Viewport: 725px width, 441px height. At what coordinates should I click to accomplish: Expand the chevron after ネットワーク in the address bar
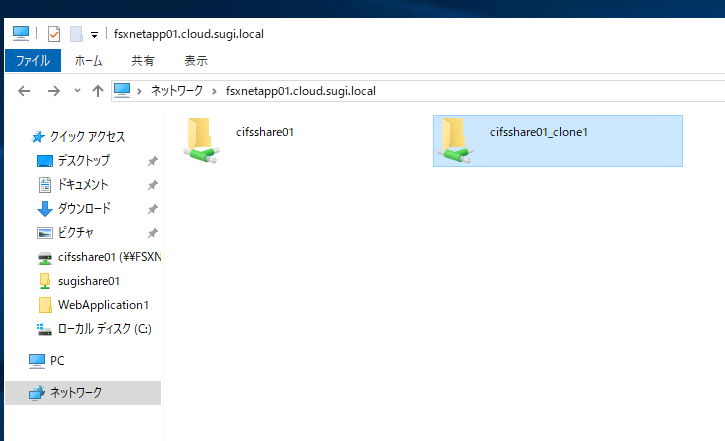coord(214,91)
